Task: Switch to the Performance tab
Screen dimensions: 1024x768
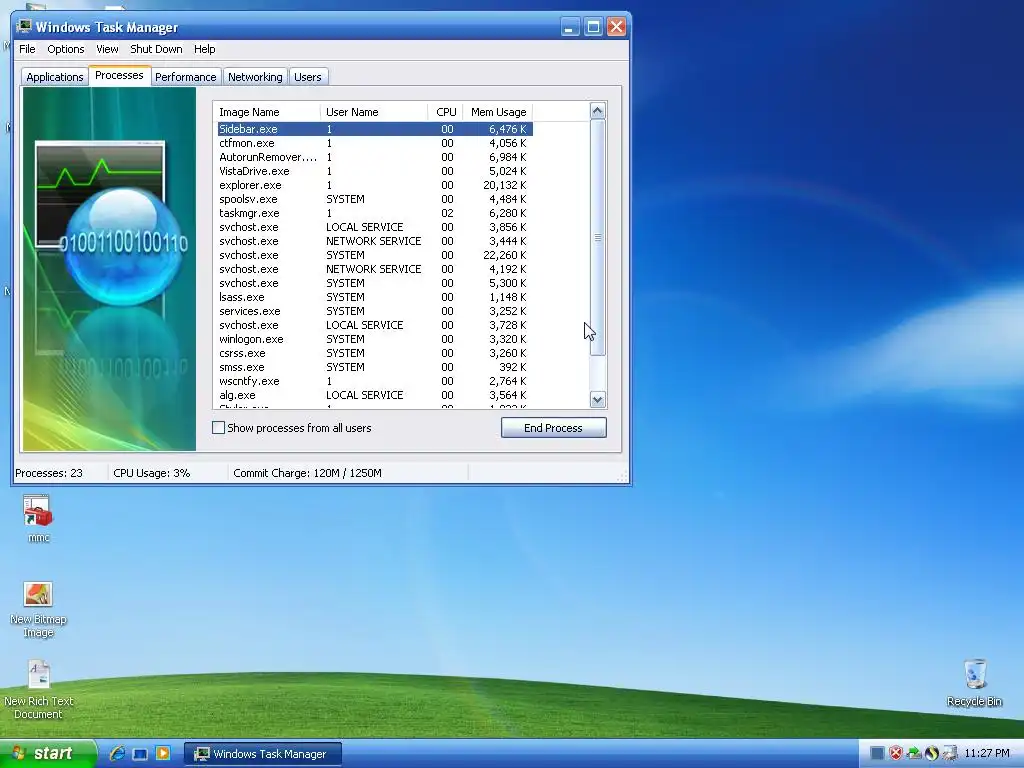Action: [185, 77]
